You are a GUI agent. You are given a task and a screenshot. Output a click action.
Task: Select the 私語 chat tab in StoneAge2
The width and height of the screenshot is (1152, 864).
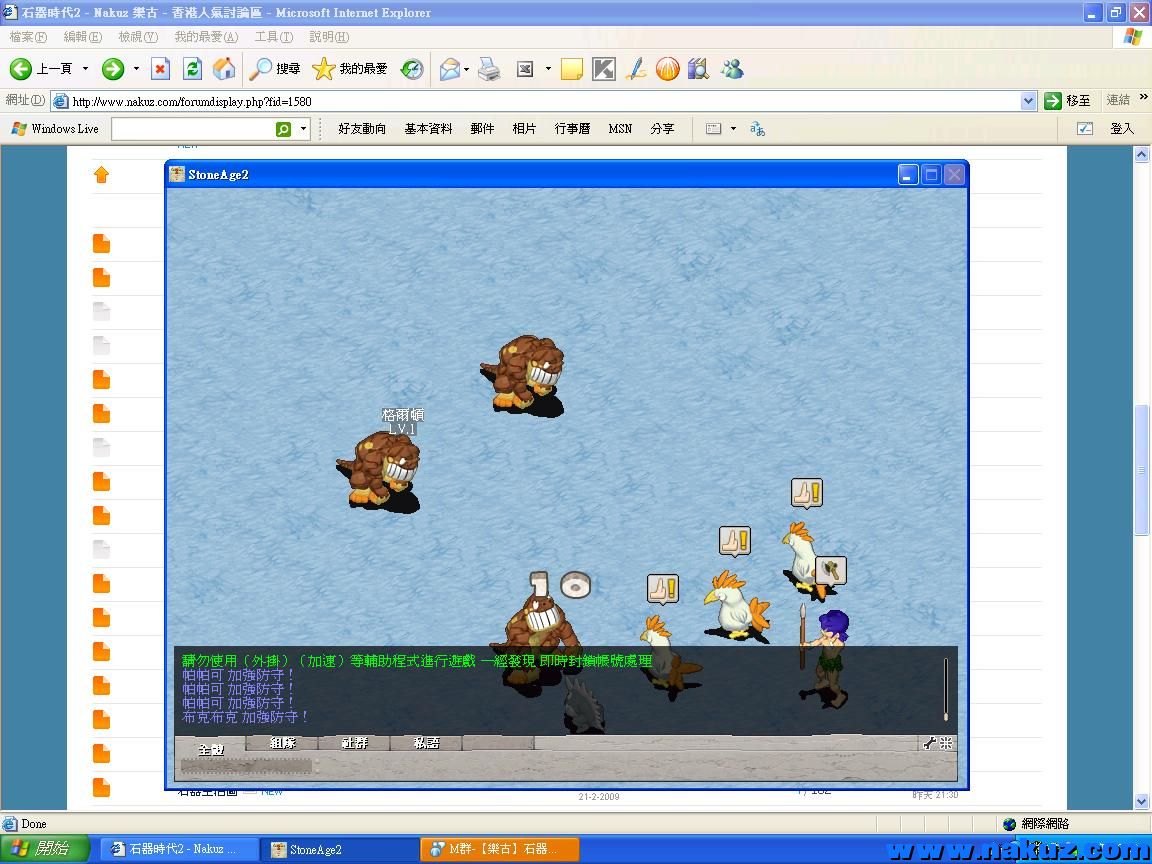[x=427, y=743]
